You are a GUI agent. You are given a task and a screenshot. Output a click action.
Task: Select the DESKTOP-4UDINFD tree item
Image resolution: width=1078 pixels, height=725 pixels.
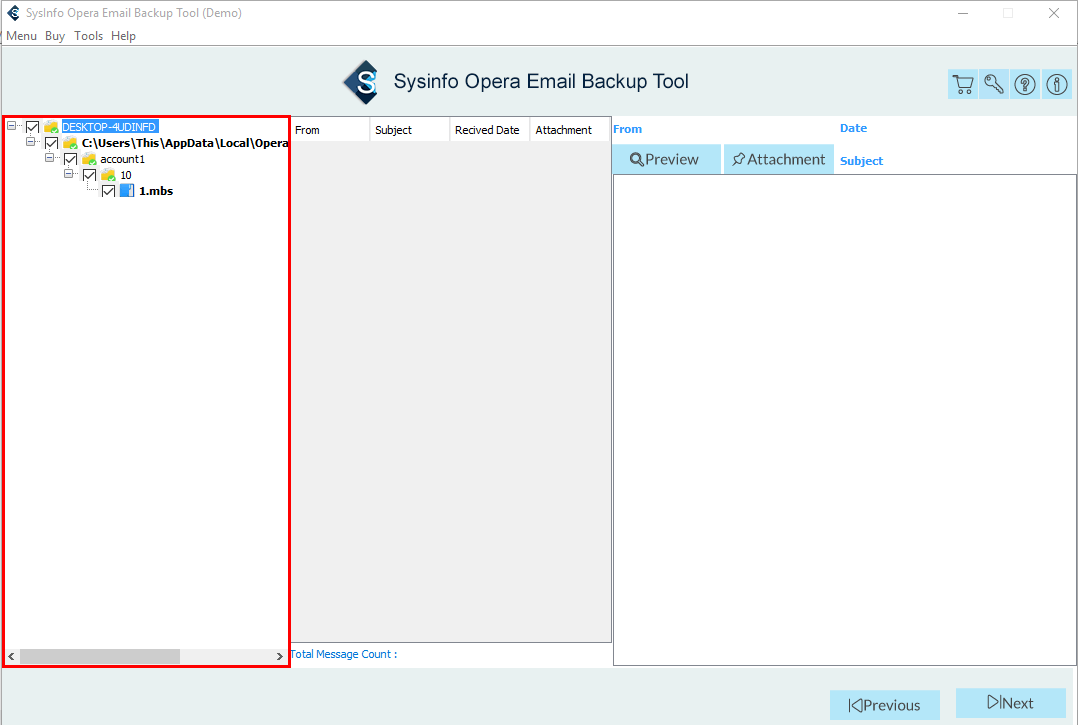pos(109,127)
